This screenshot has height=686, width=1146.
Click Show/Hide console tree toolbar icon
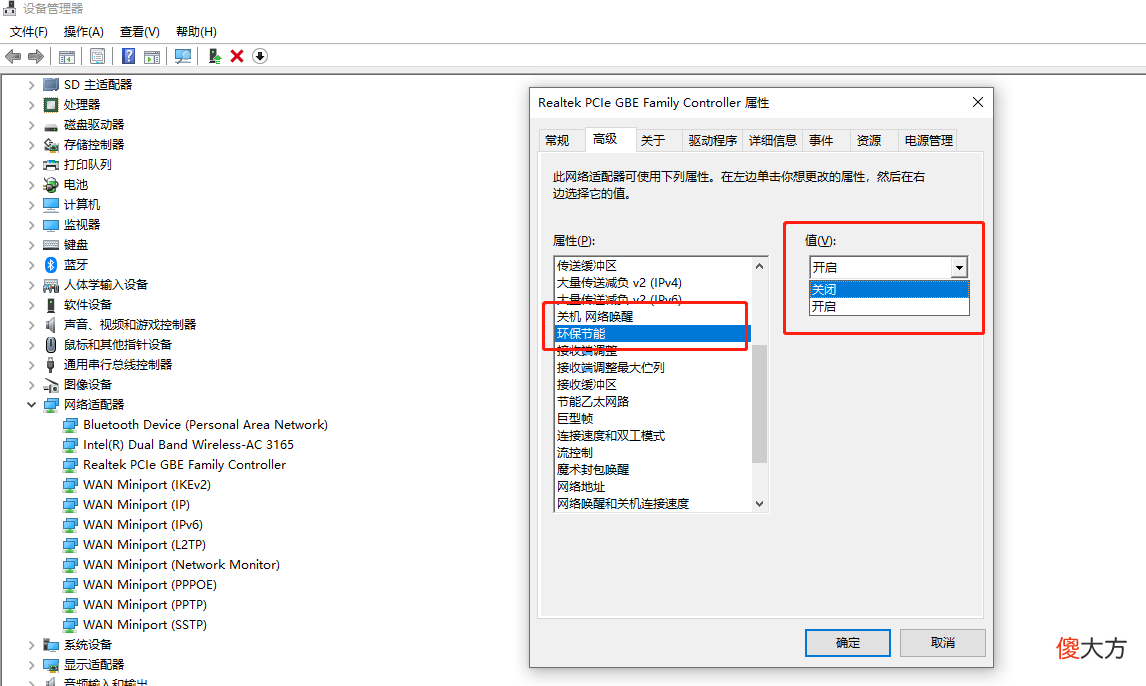(67, 56)
